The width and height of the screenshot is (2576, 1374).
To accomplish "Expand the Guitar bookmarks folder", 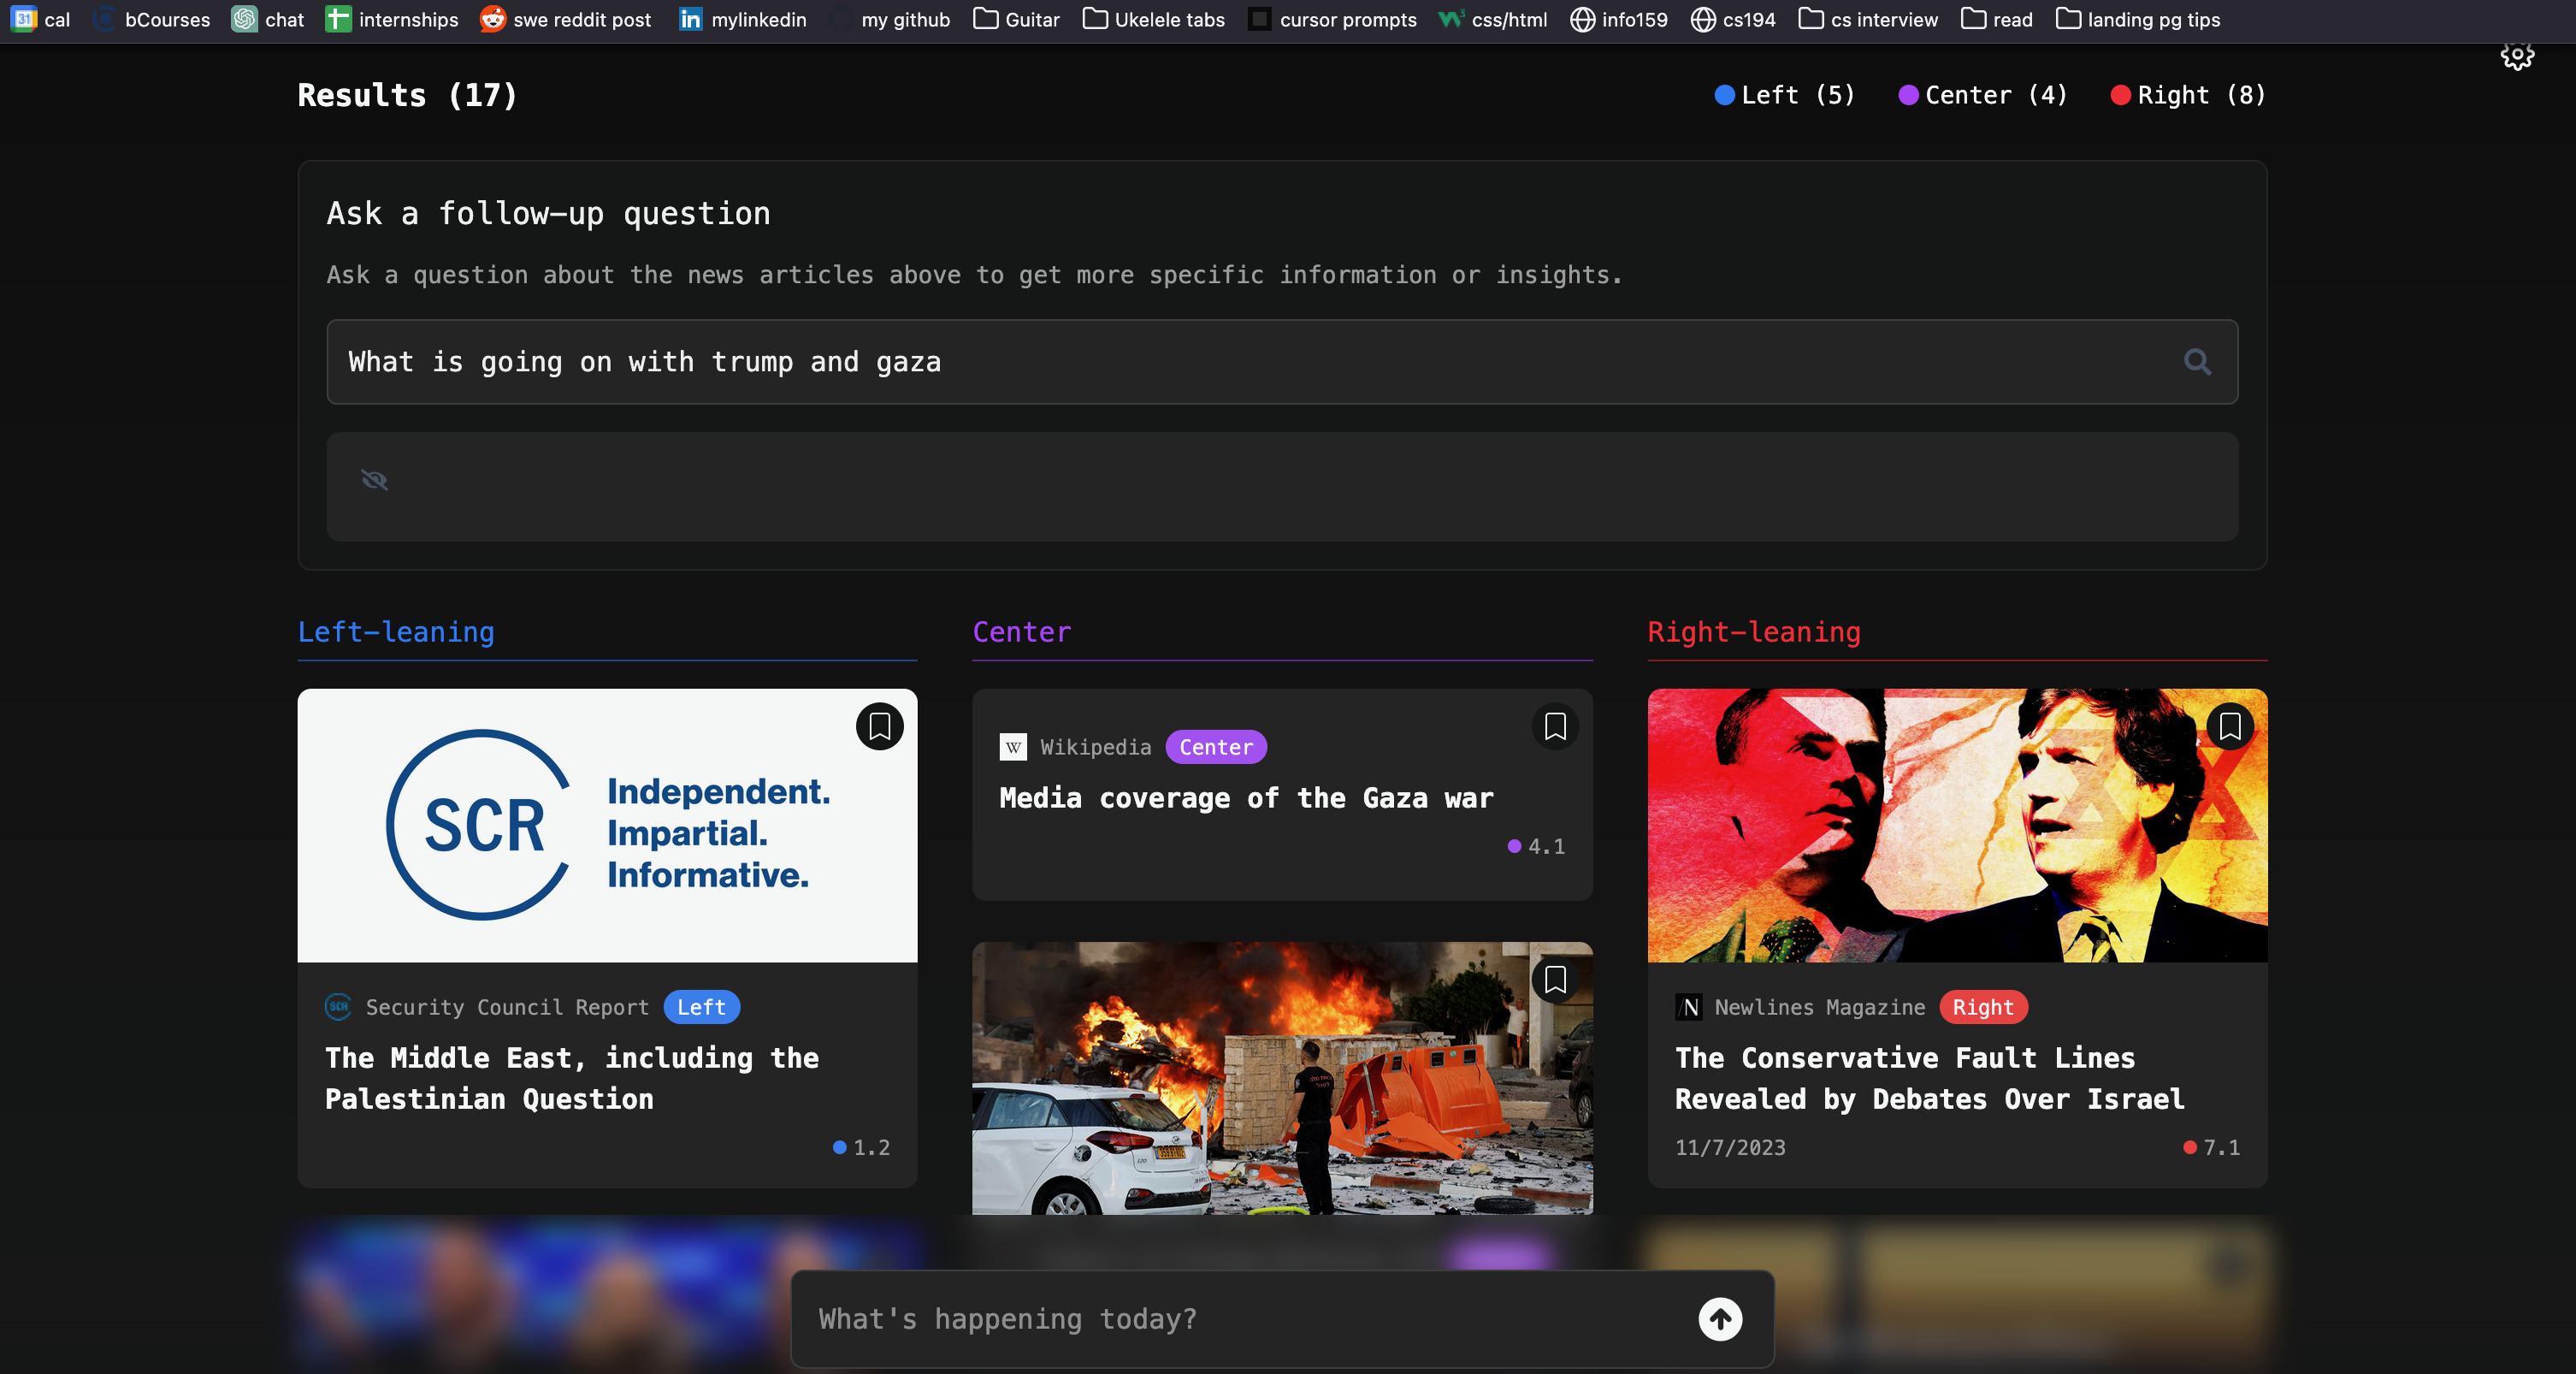I will click(x=1016, y=19).
